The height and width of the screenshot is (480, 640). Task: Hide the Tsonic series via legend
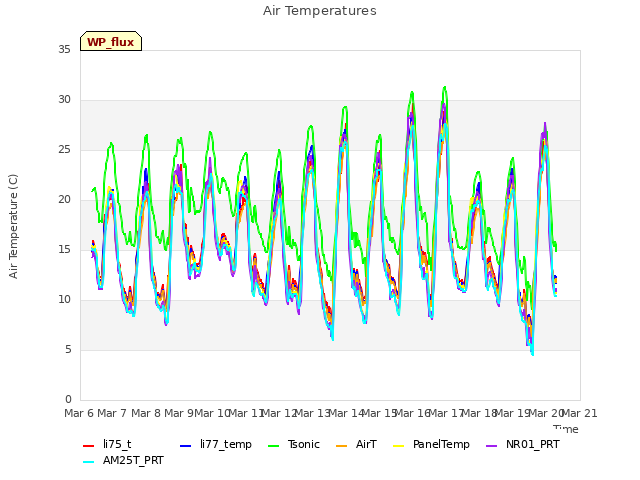click(x=293, y=444)
